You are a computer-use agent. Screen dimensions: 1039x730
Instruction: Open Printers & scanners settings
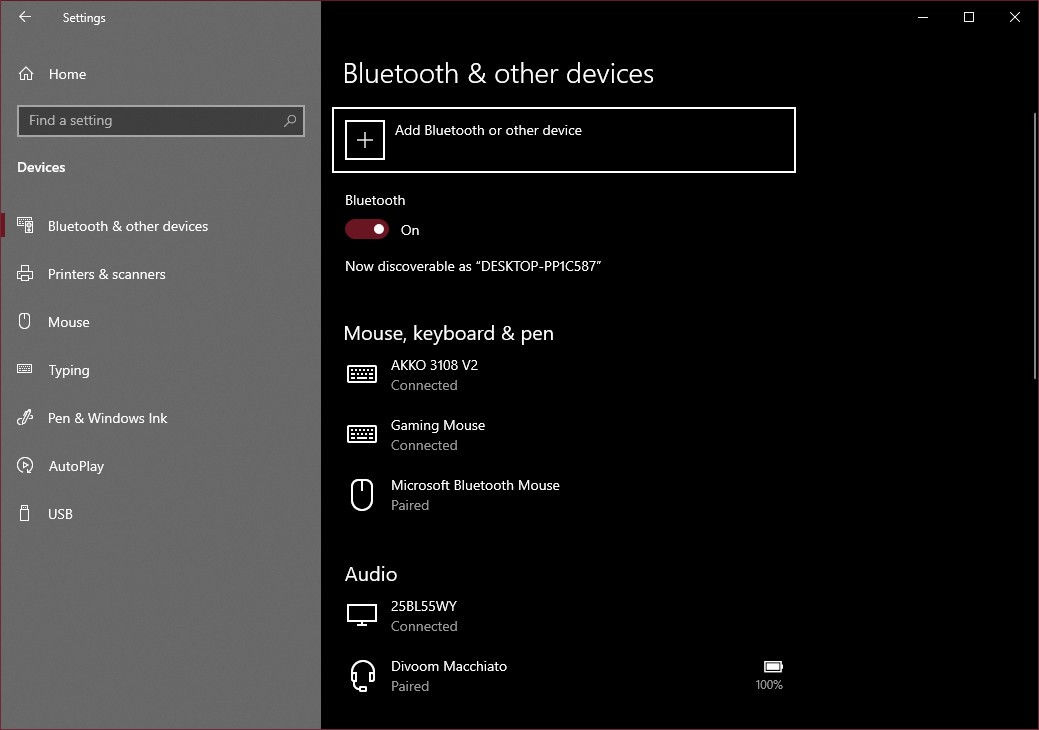point(160,274)
